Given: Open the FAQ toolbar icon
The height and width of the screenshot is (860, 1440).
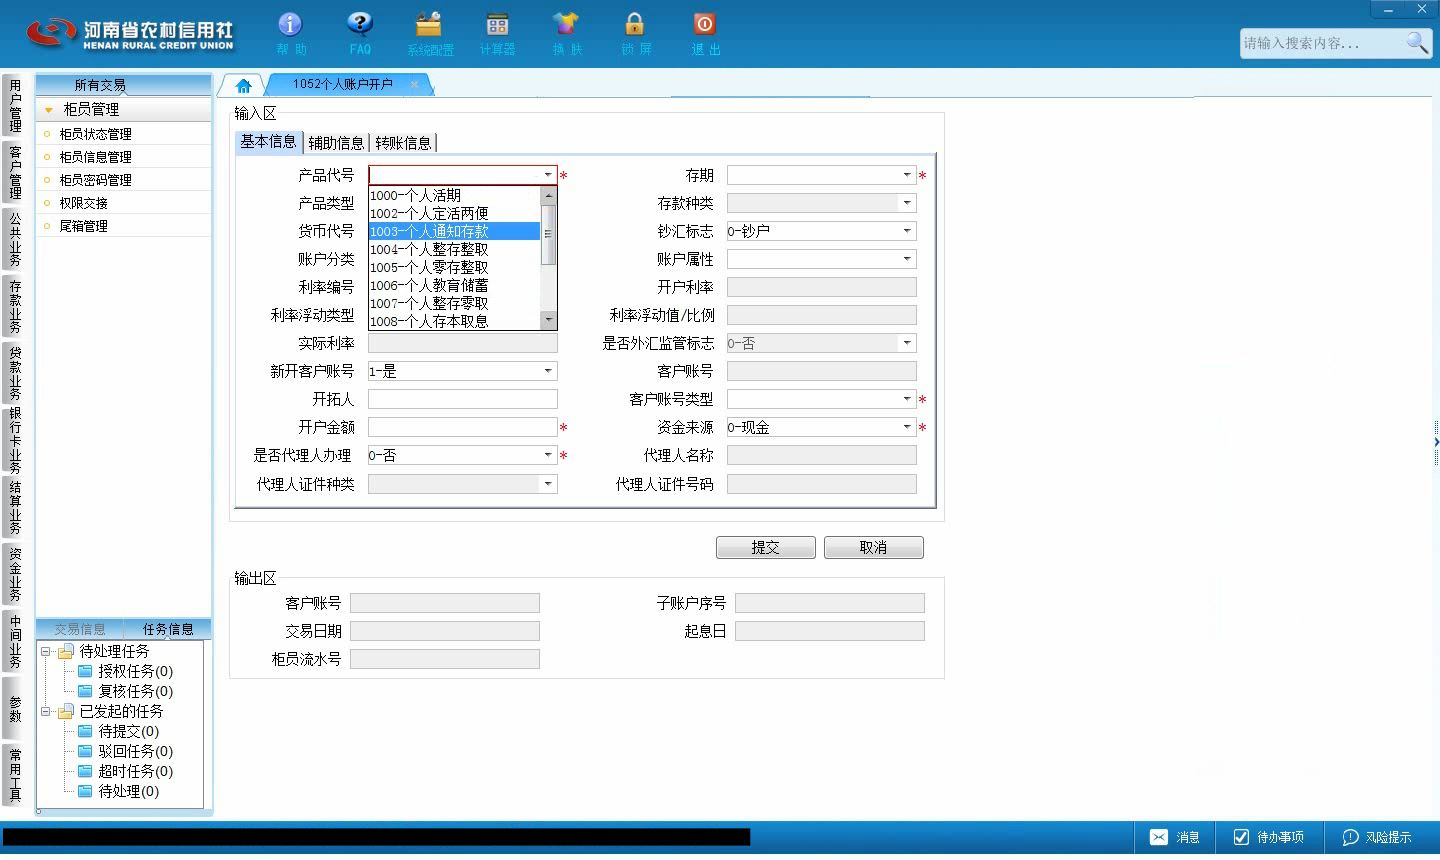Looking at the screenshot, I should pos(360,33).
